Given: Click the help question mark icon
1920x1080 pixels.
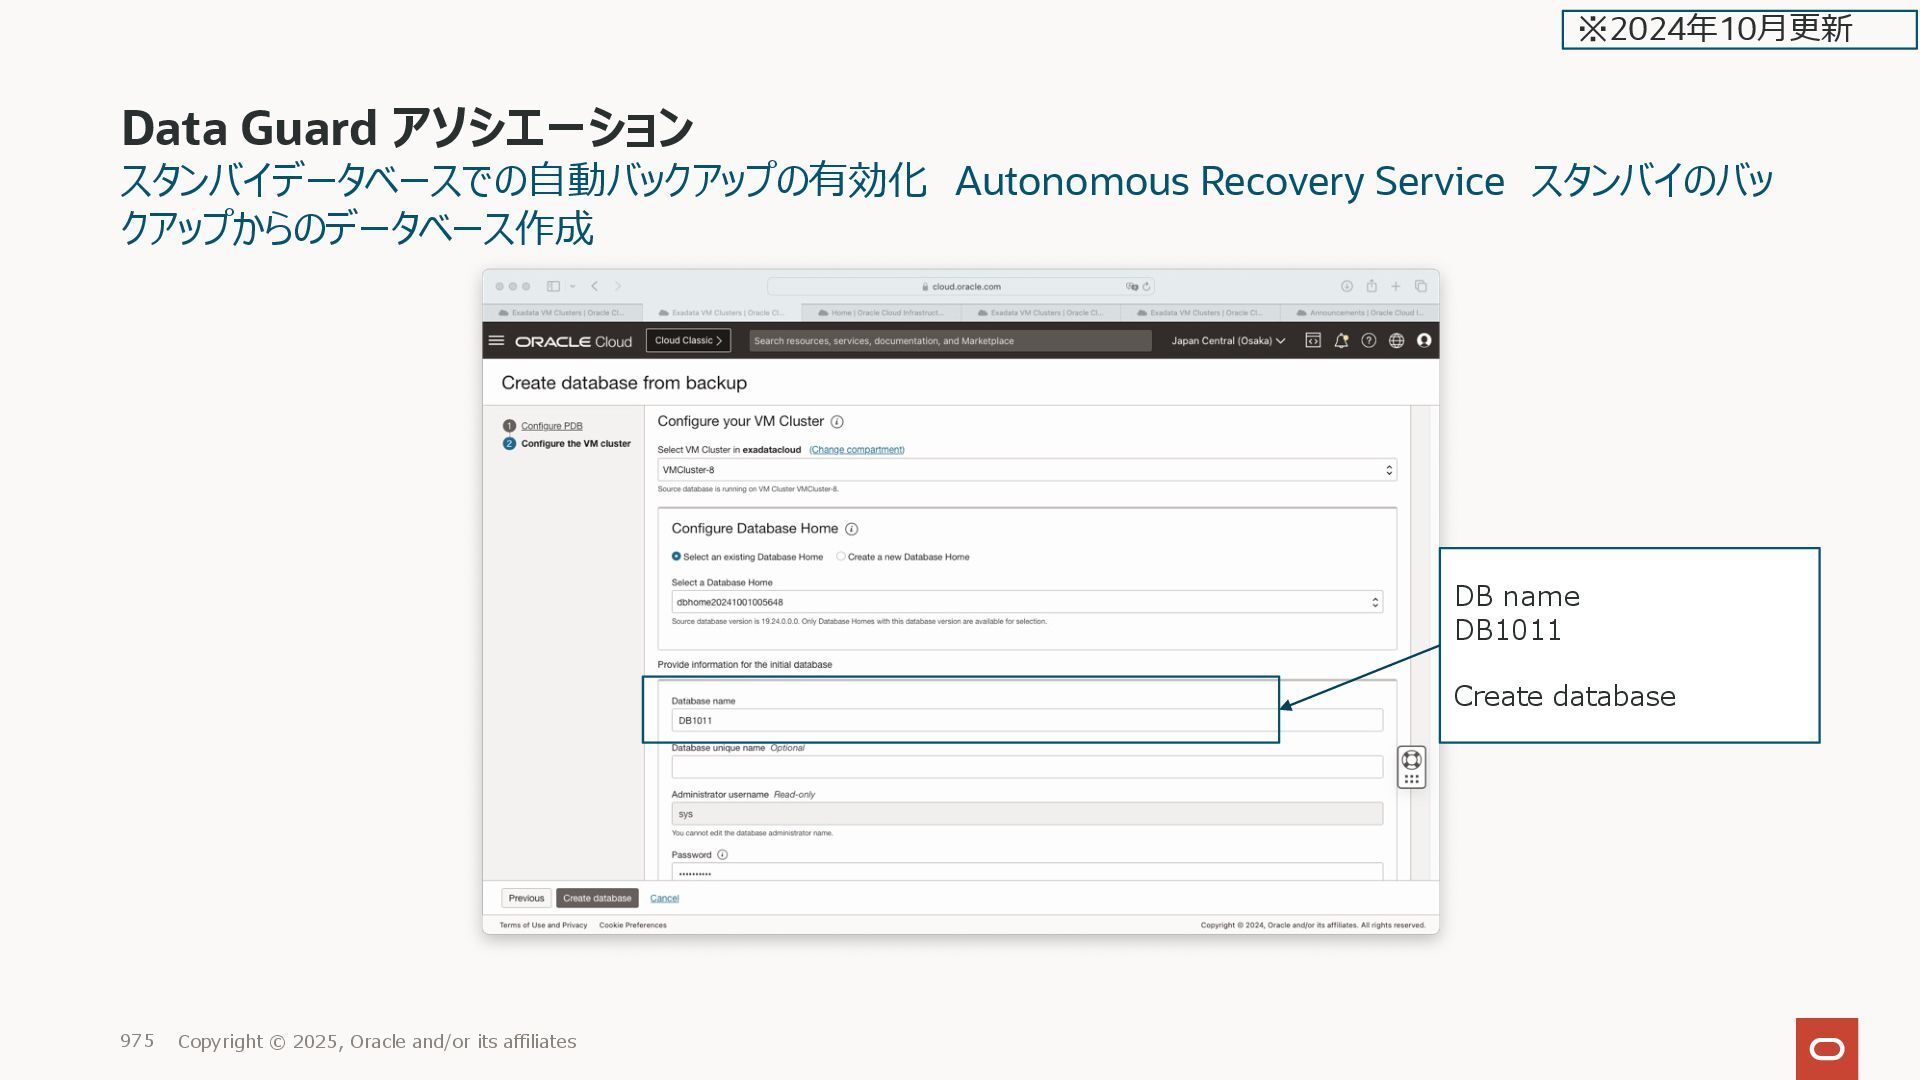Looking at the screenshot, I should tap(1369, 341).
